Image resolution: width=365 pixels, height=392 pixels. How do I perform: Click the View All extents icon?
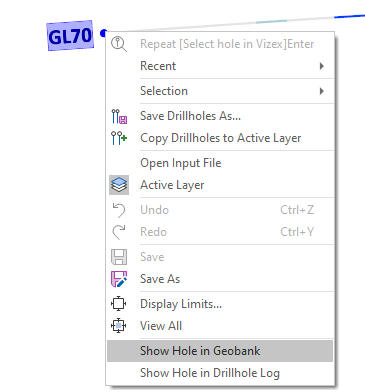point(119,326)
